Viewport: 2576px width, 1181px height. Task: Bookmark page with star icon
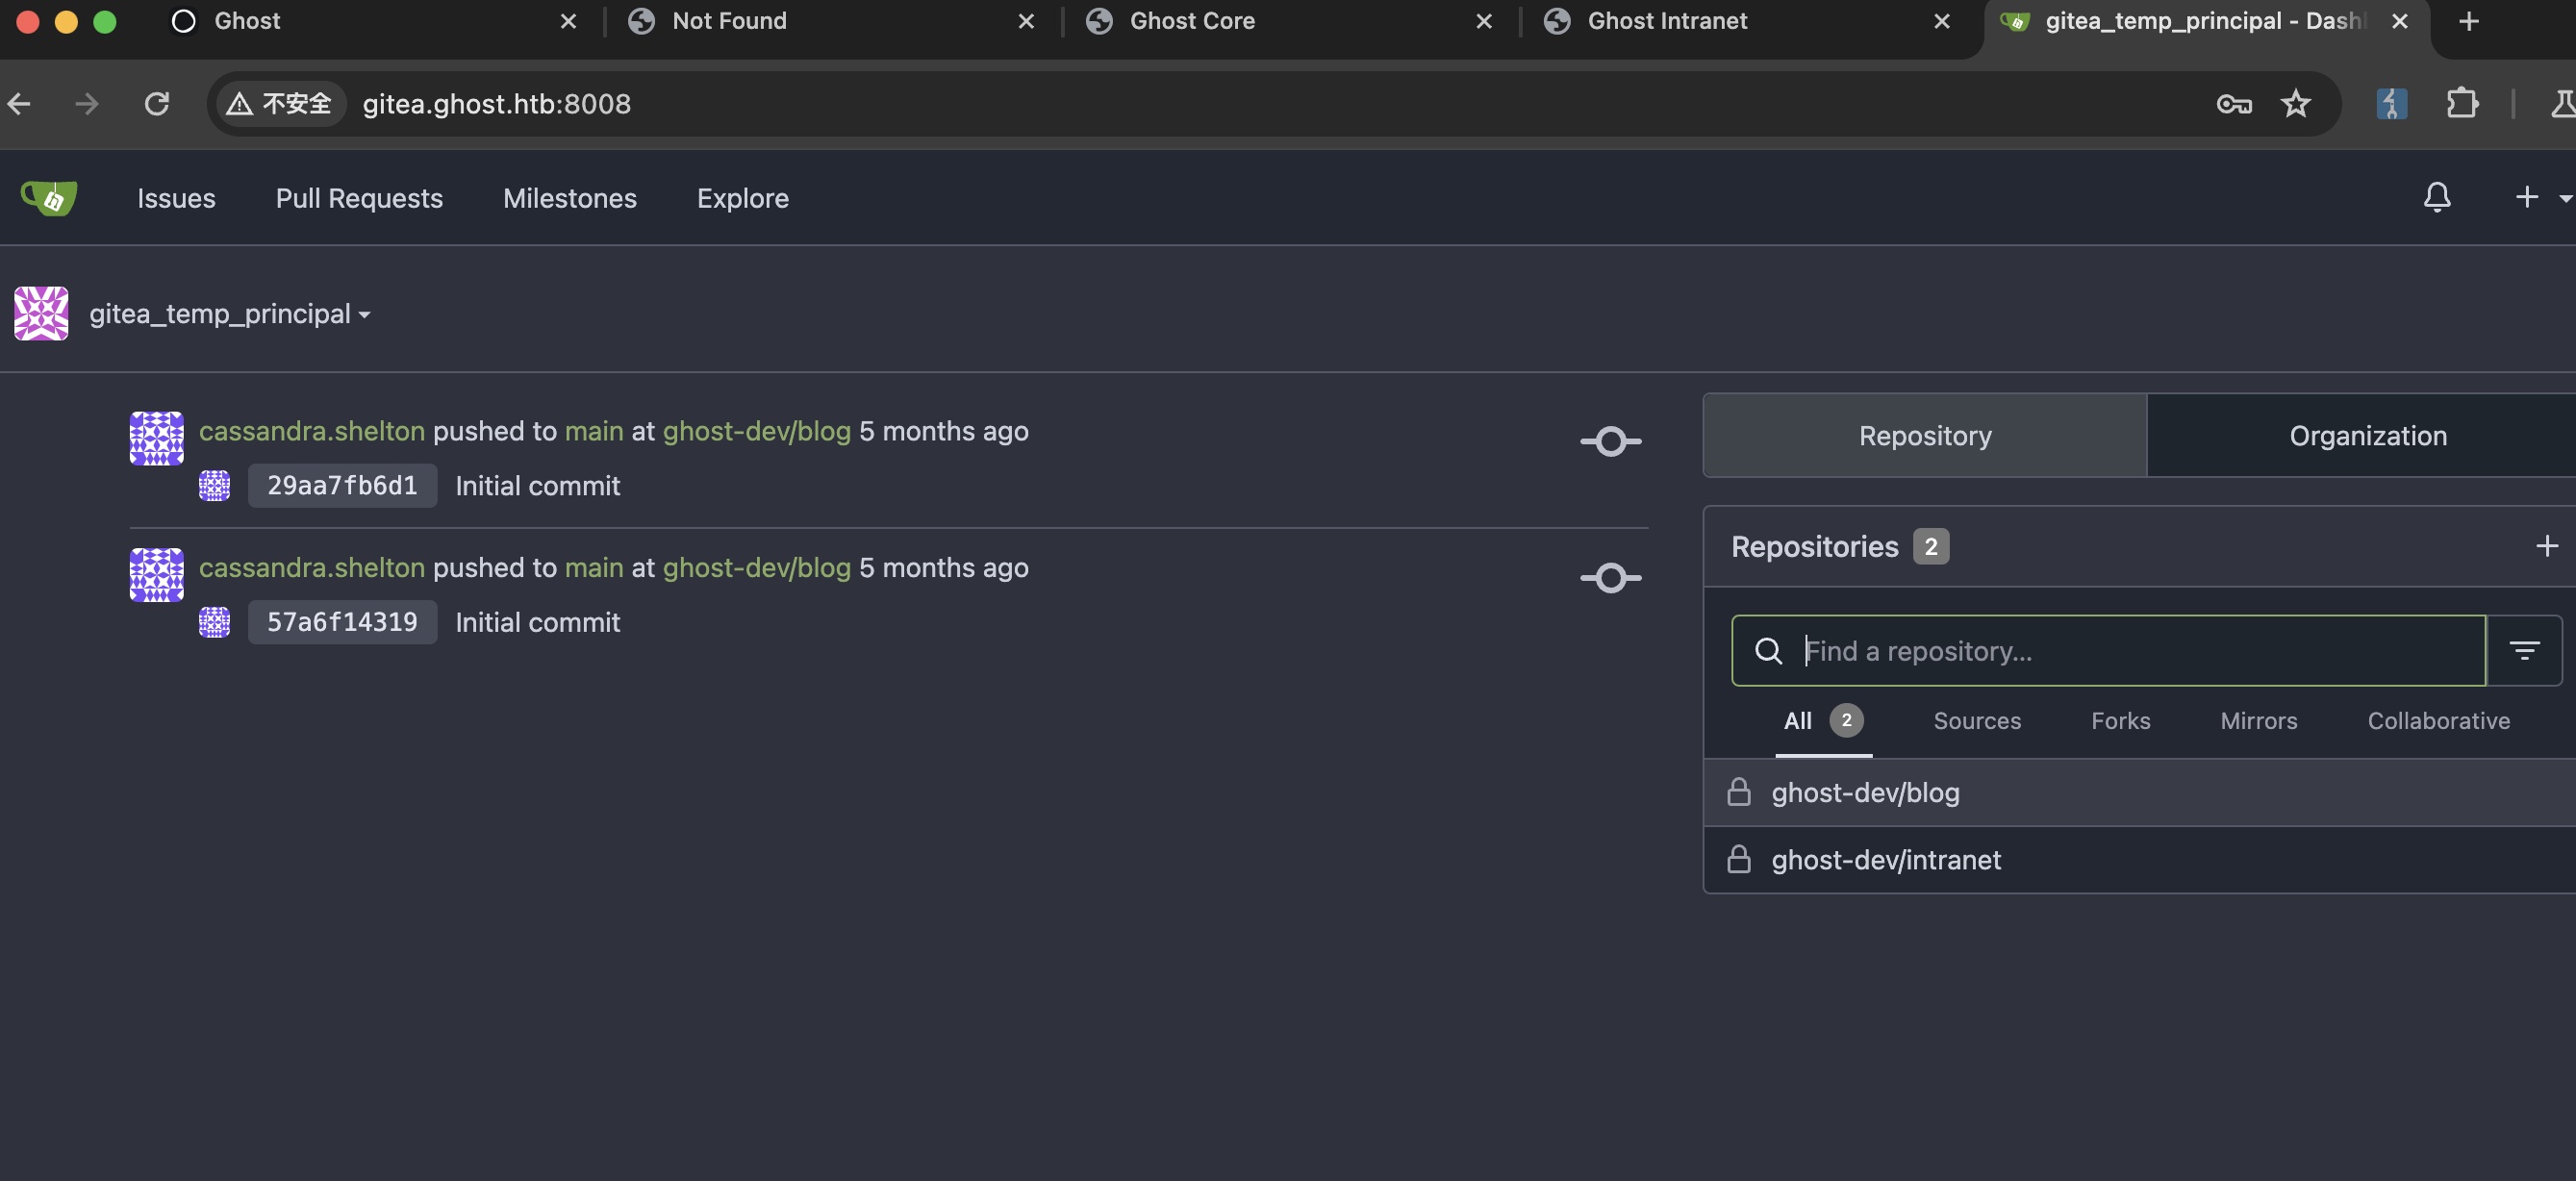(2295, 104)
